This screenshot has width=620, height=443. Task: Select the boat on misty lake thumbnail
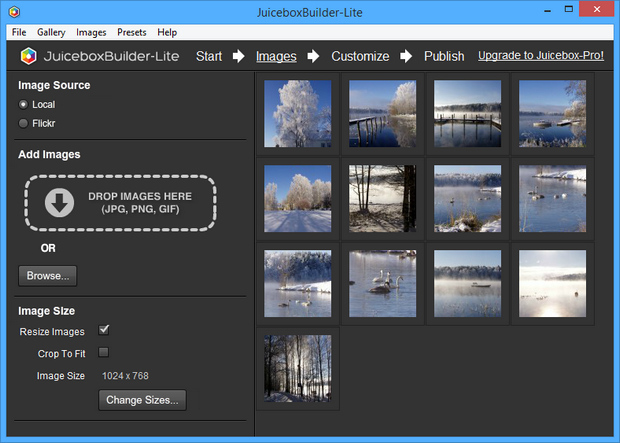[467, 284]
